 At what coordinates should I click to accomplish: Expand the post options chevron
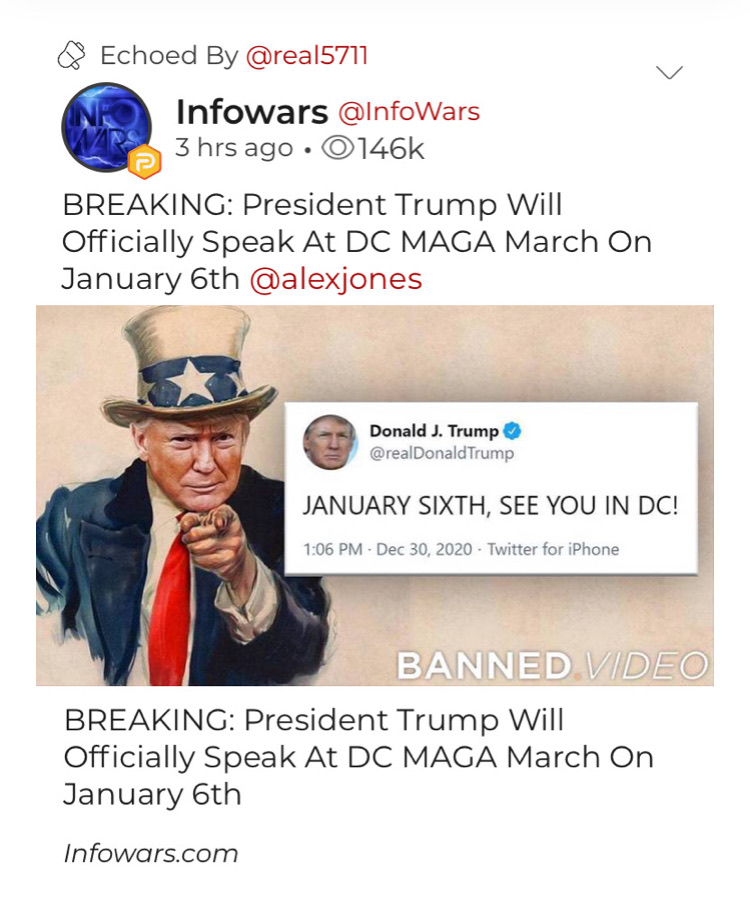pos(670,72)
